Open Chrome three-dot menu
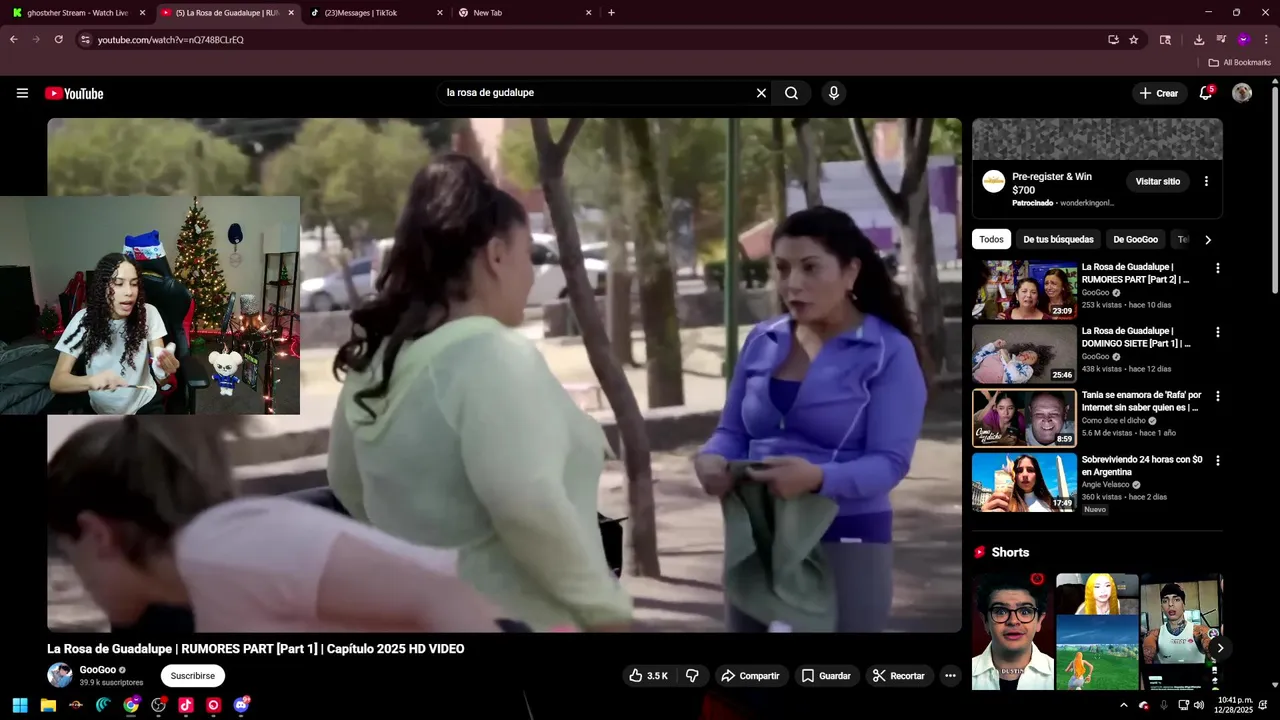The width and height of the screenshot is (1280, 720). (x=1266, y=40)
